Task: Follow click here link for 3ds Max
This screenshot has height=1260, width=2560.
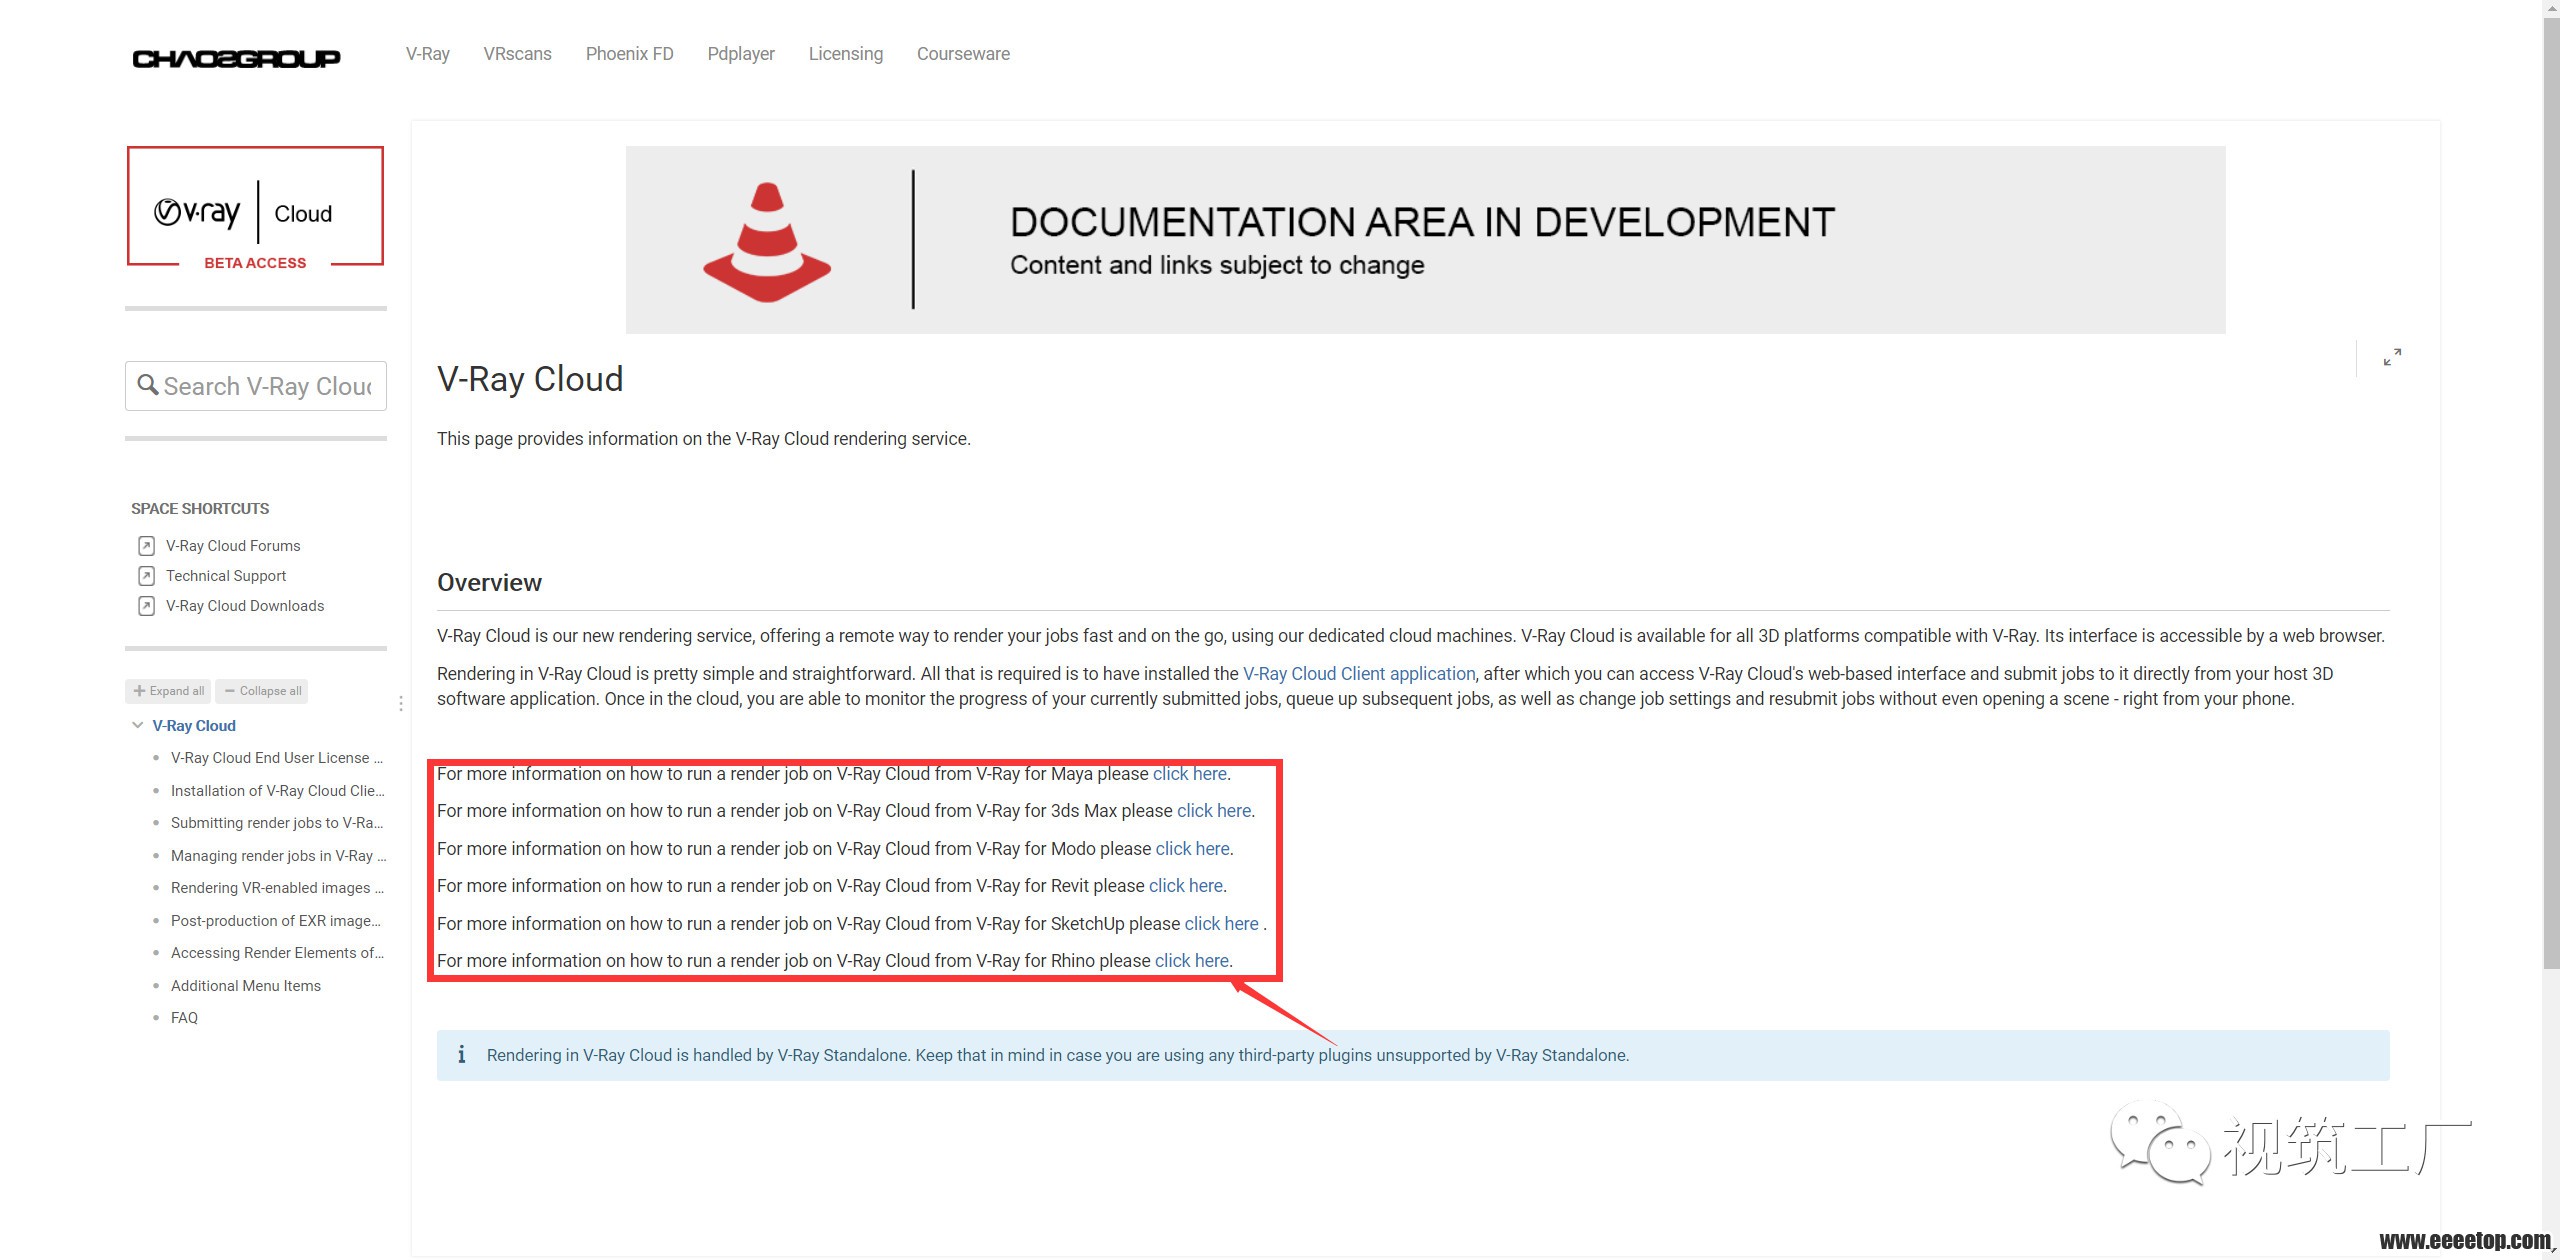Action: [1214, 811]
